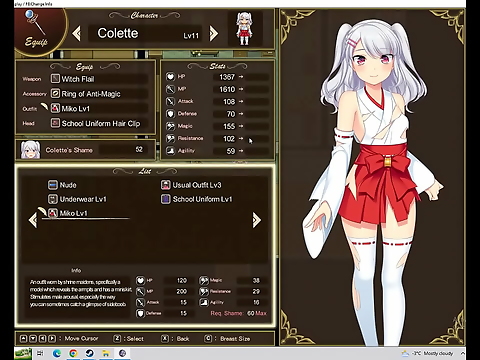Image resolution: width=480 pixels, height=360 pixels.
Task: Click Colette's face portrait beside Shame
Action: pos(30,150)
